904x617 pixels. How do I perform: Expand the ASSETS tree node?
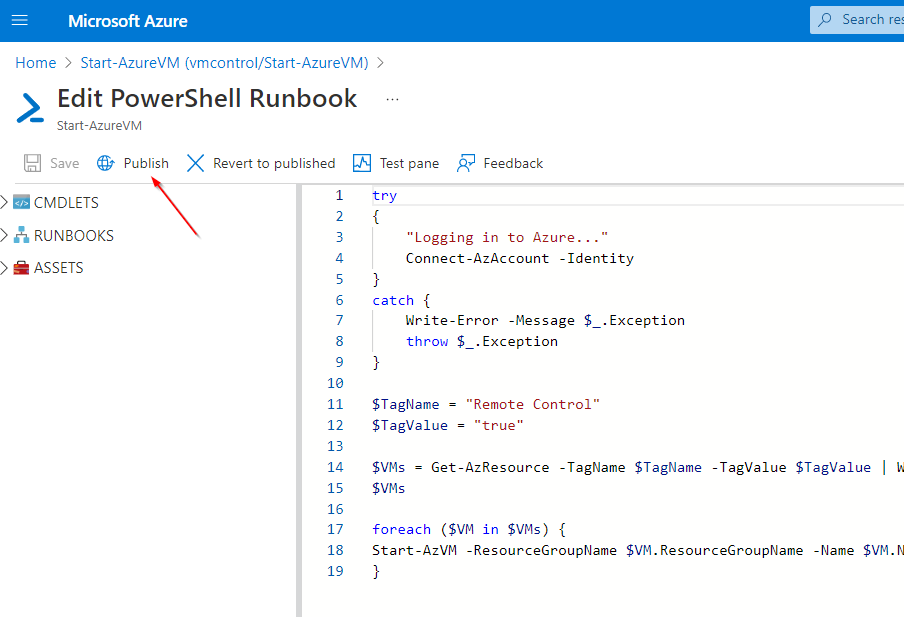pos(4,268)
